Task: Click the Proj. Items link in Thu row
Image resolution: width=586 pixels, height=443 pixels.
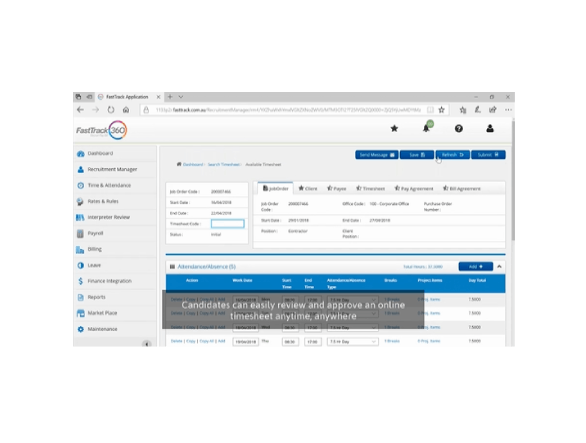Action: click(x=429, y=341)
